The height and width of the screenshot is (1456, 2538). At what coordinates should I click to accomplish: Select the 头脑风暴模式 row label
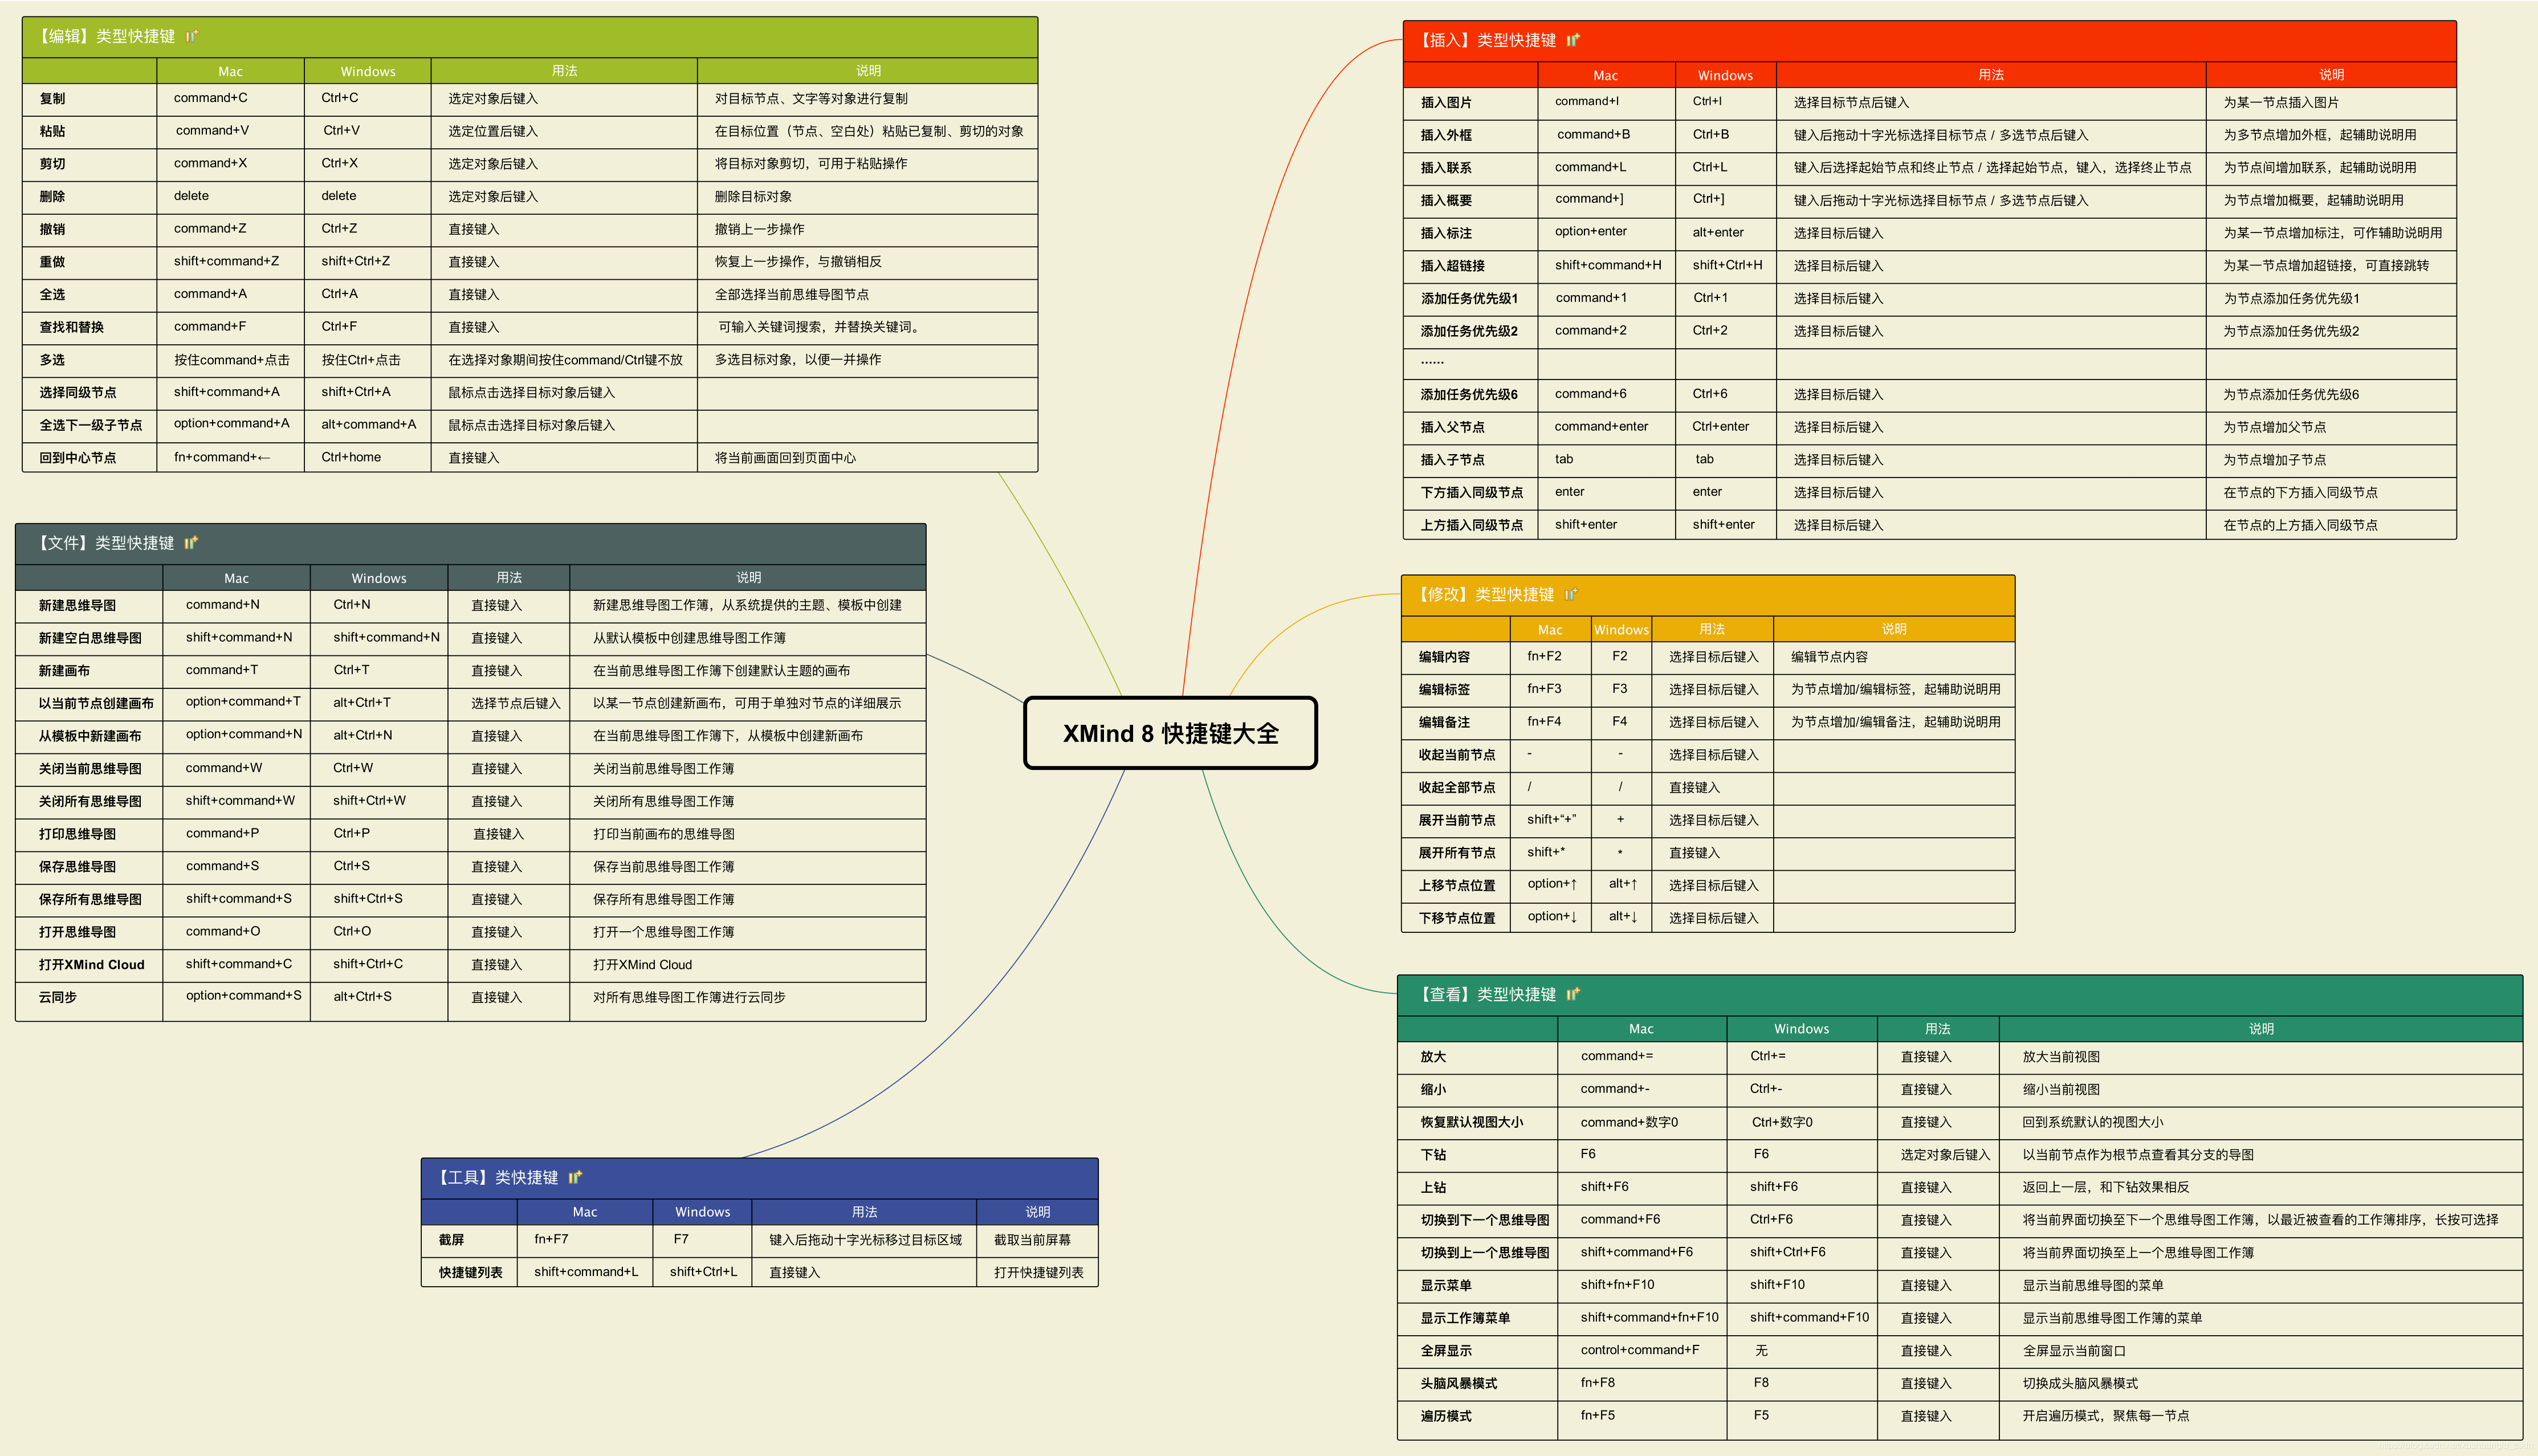point(1458,1383)
